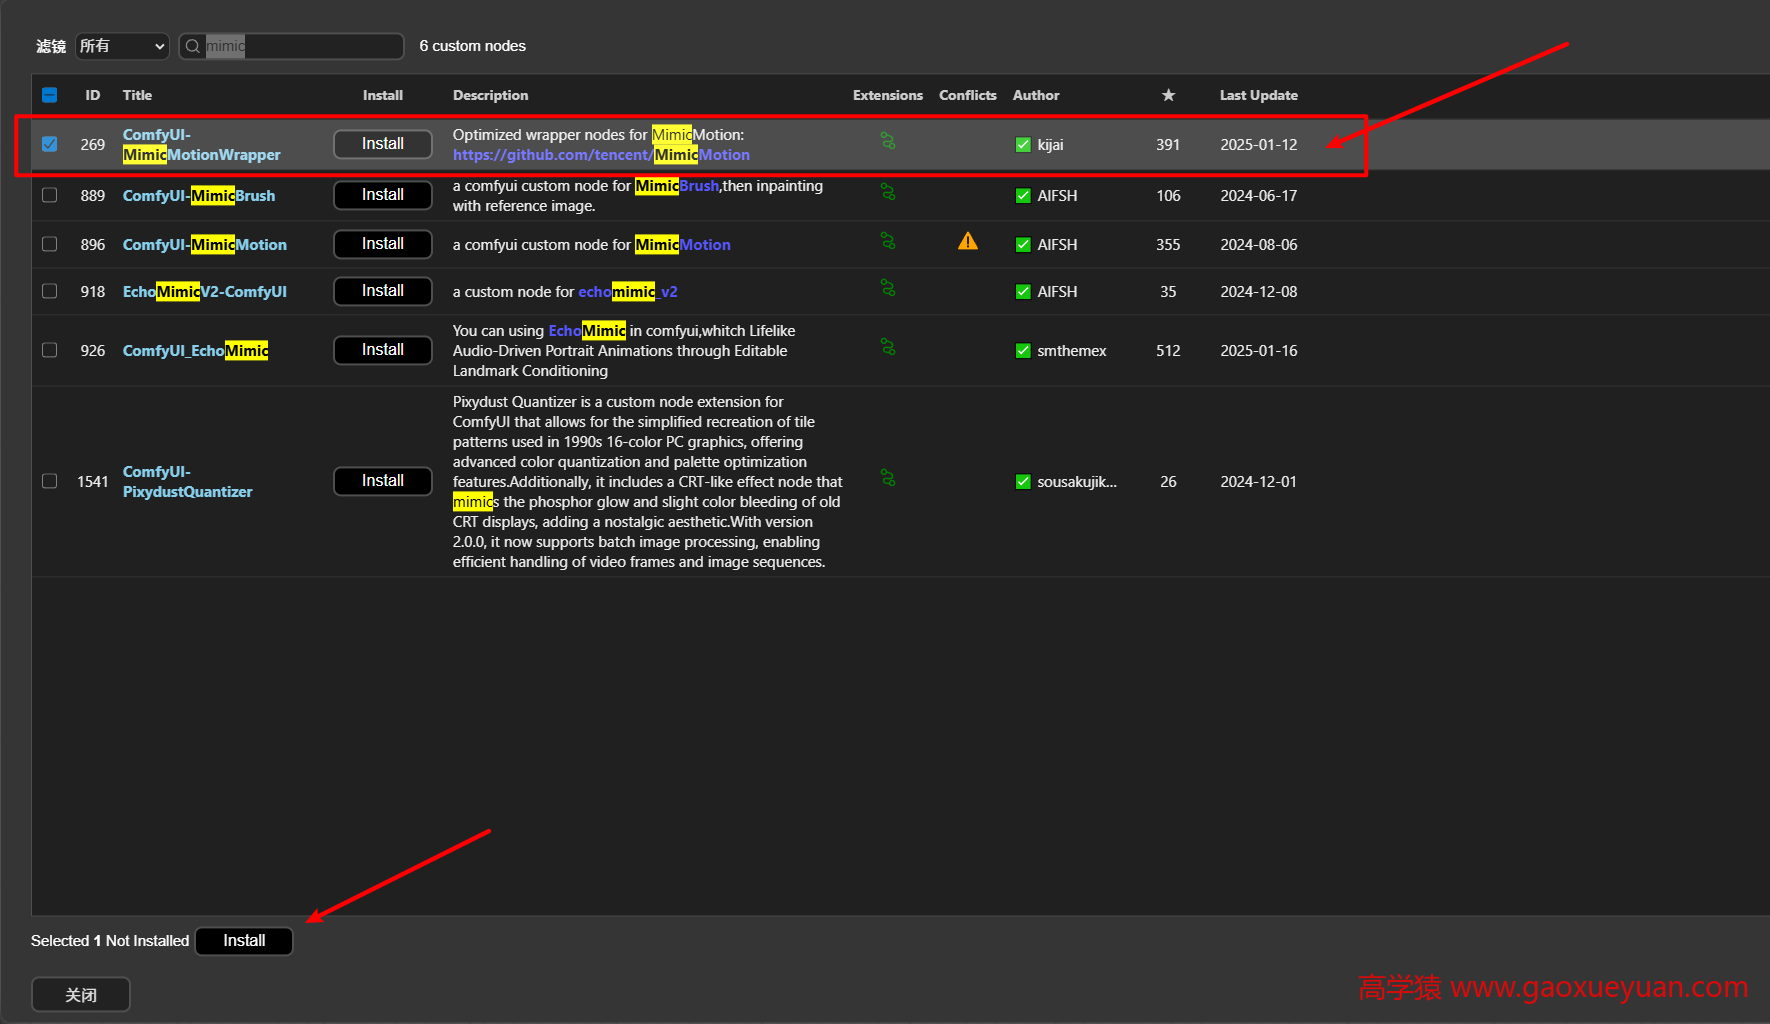Open the tencent MimicMotion GitHub link

(601, 155)
